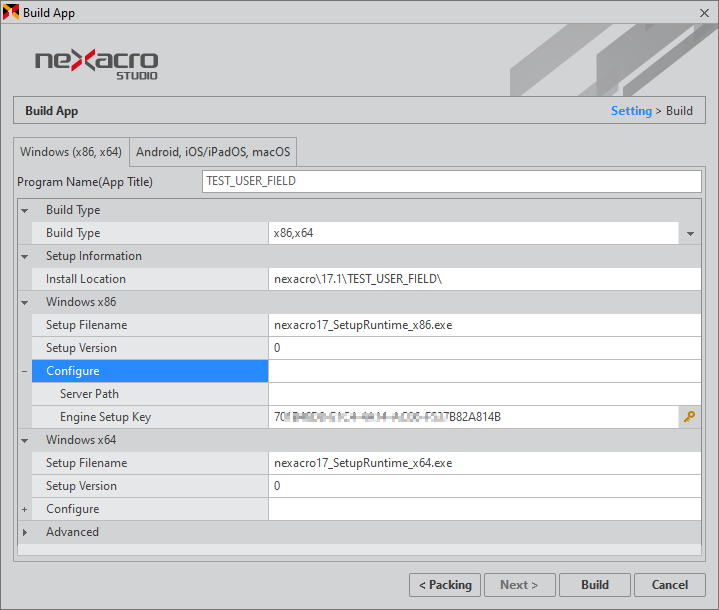Collapse the Windows x86 section
719x610 pixels.
(x=24, y=302)
